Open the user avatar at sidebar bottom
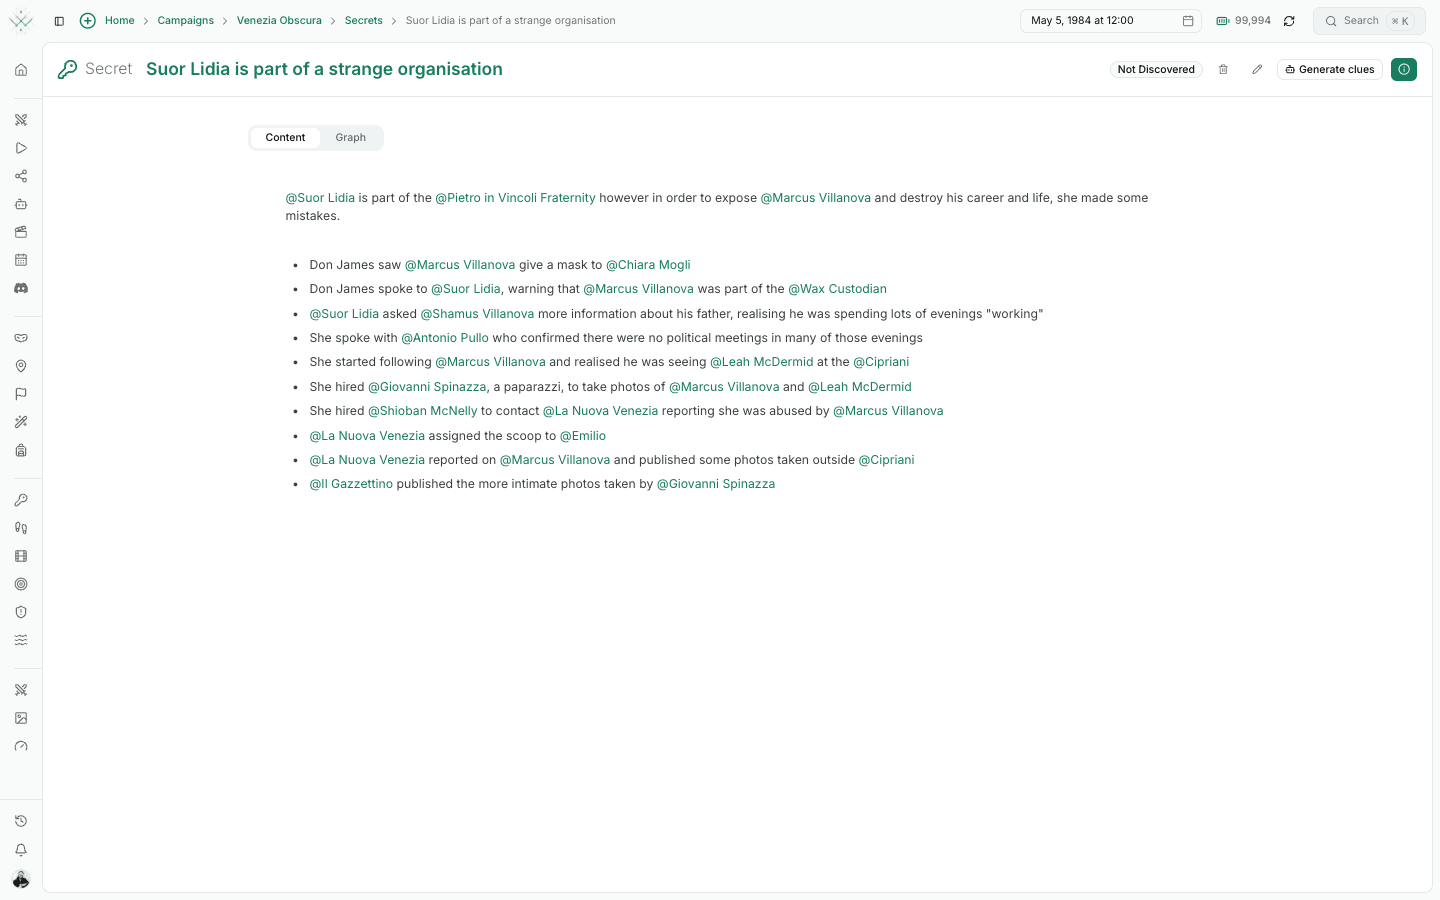 21,879
